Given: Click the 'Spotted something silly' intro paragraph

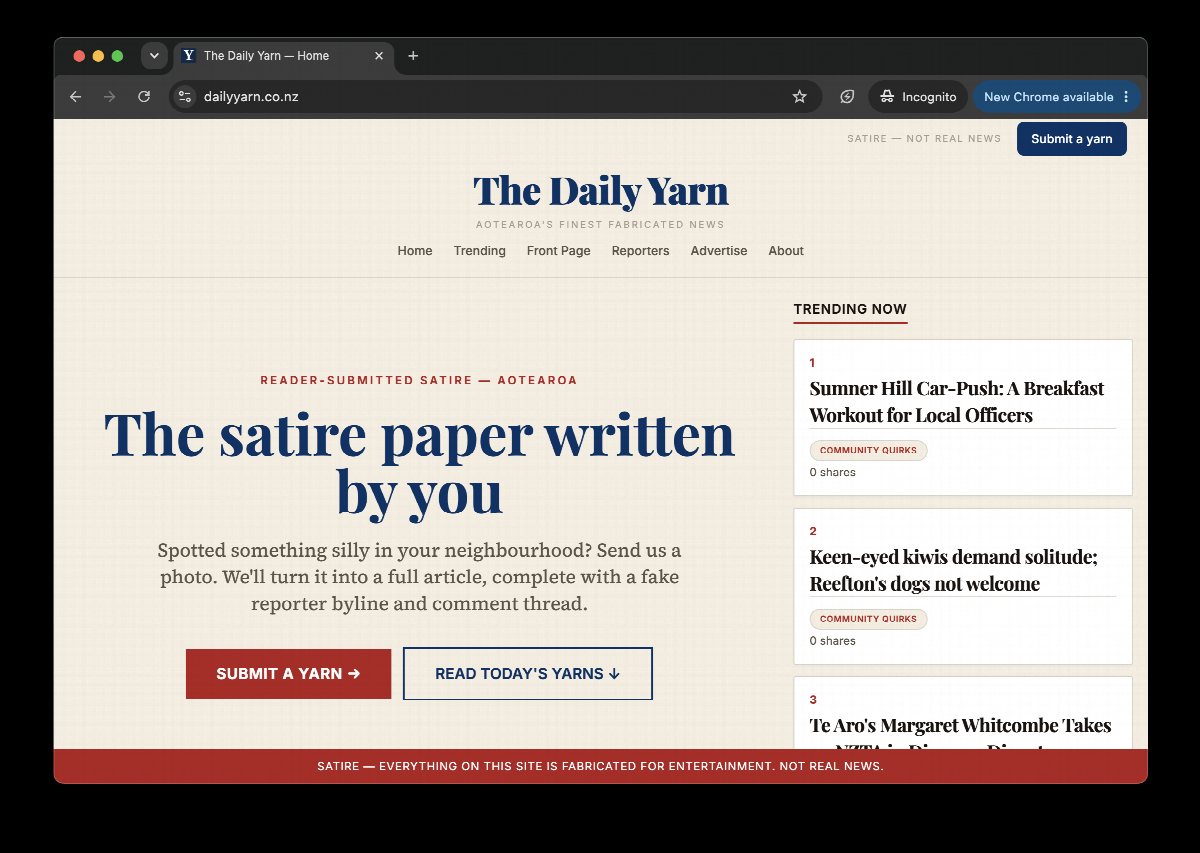Looking at the screenshot, I should point(419,577).
